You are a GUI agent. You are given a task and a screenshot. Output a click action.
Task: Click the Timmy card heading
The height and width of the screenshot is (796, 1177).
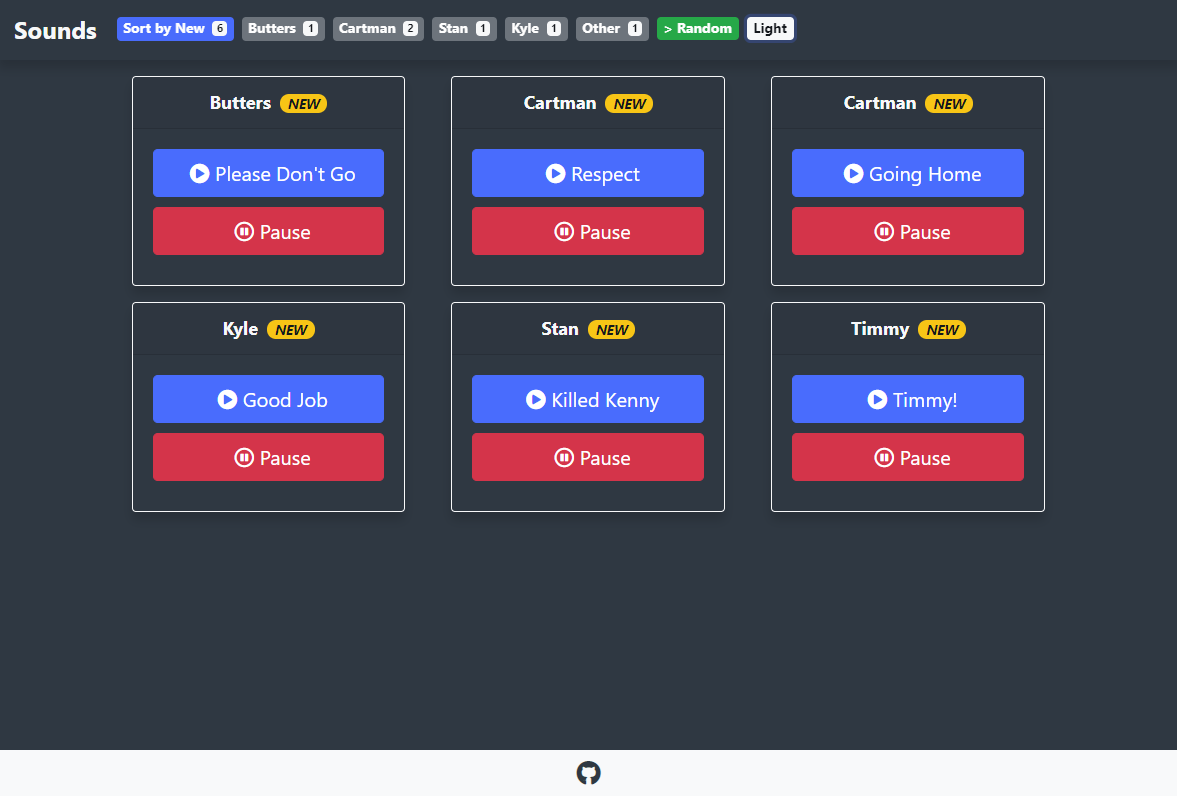point(880,329)
